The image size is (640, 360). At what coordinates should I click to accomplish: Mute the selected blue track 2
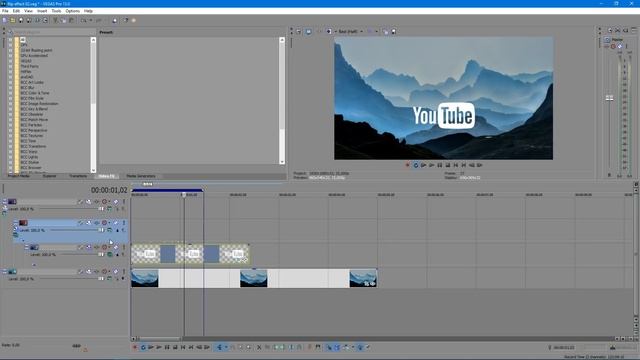[116, 223]
